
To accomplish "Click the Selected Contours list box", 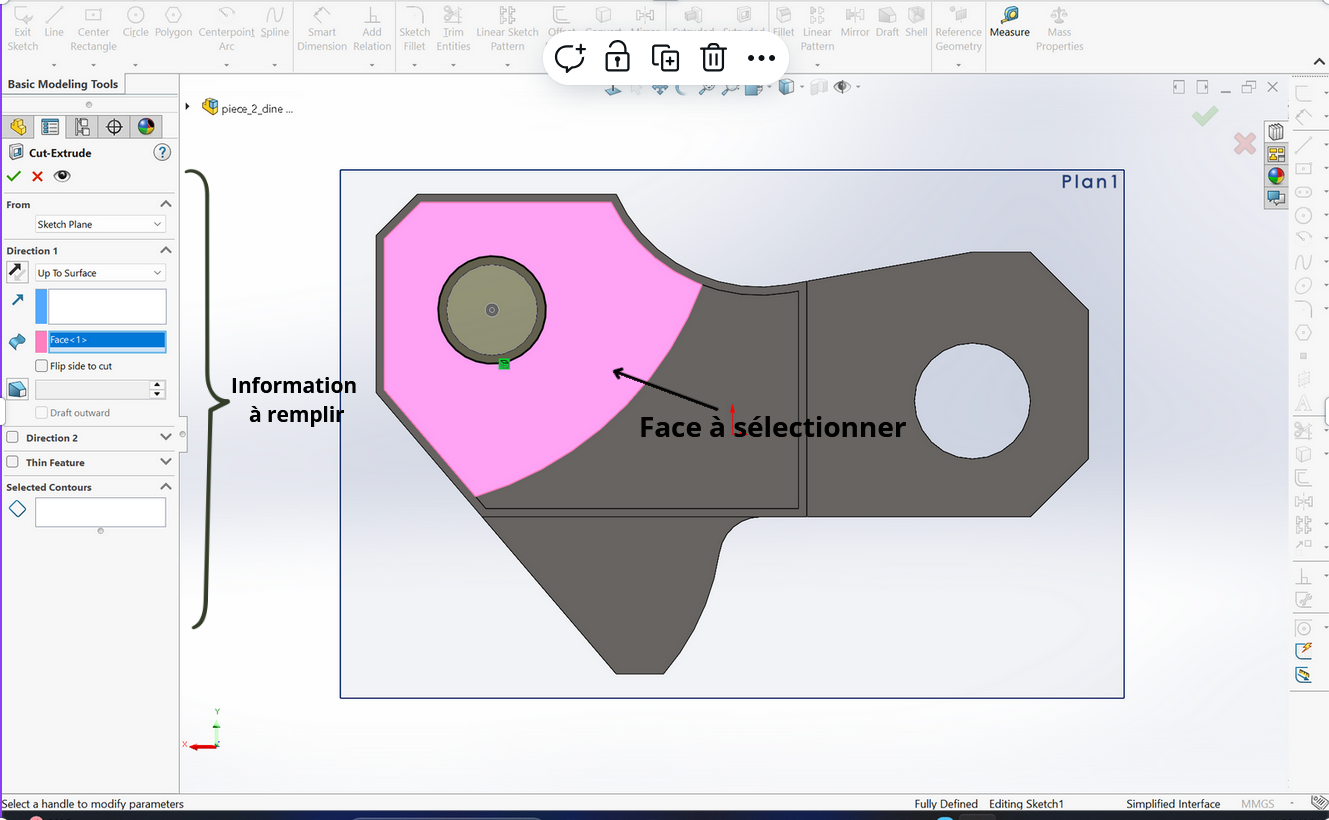I will [100, 512].
